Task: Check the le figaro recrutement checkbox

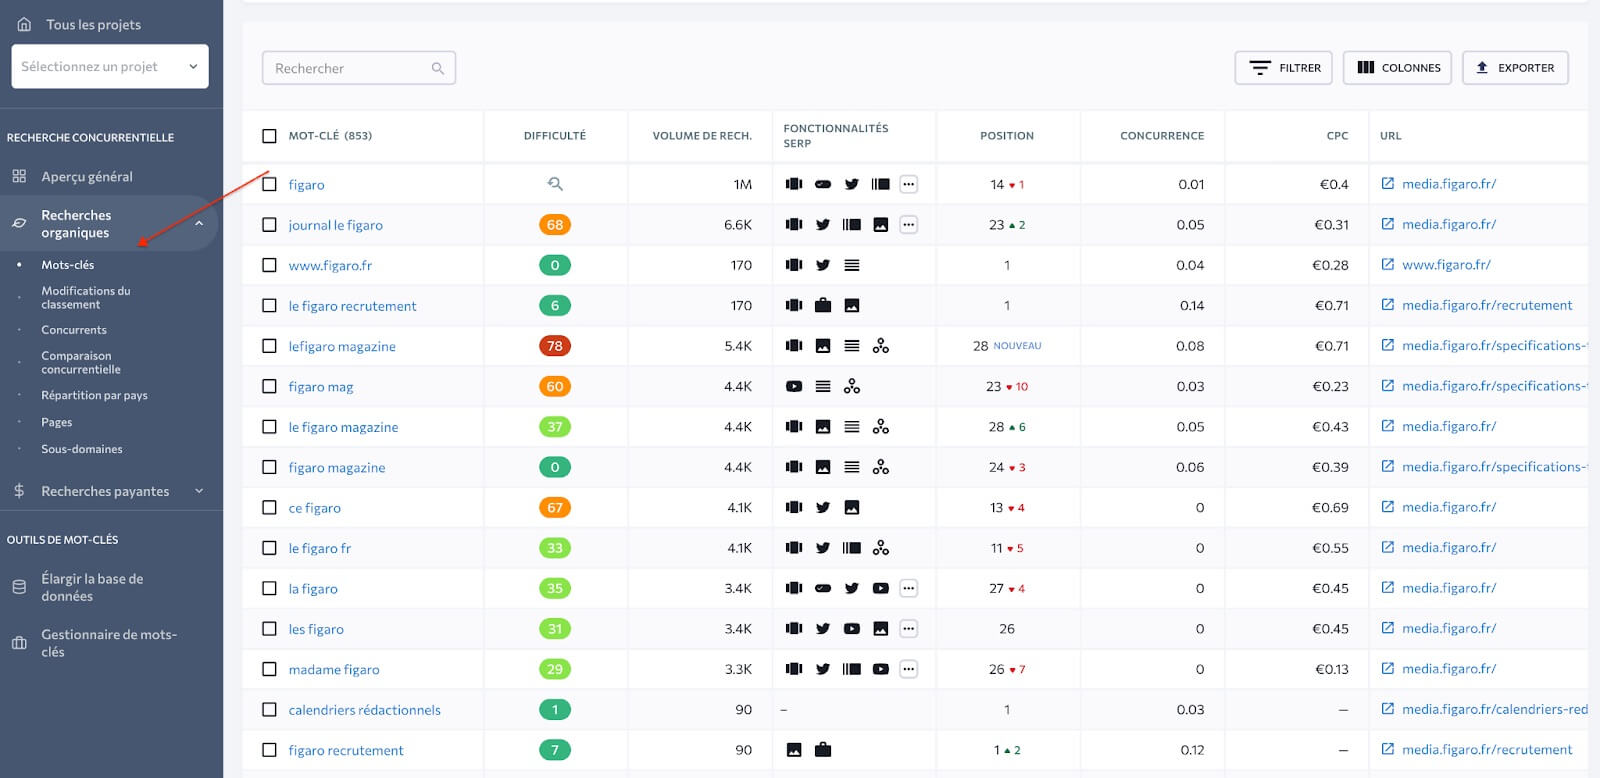Action: 269,306
